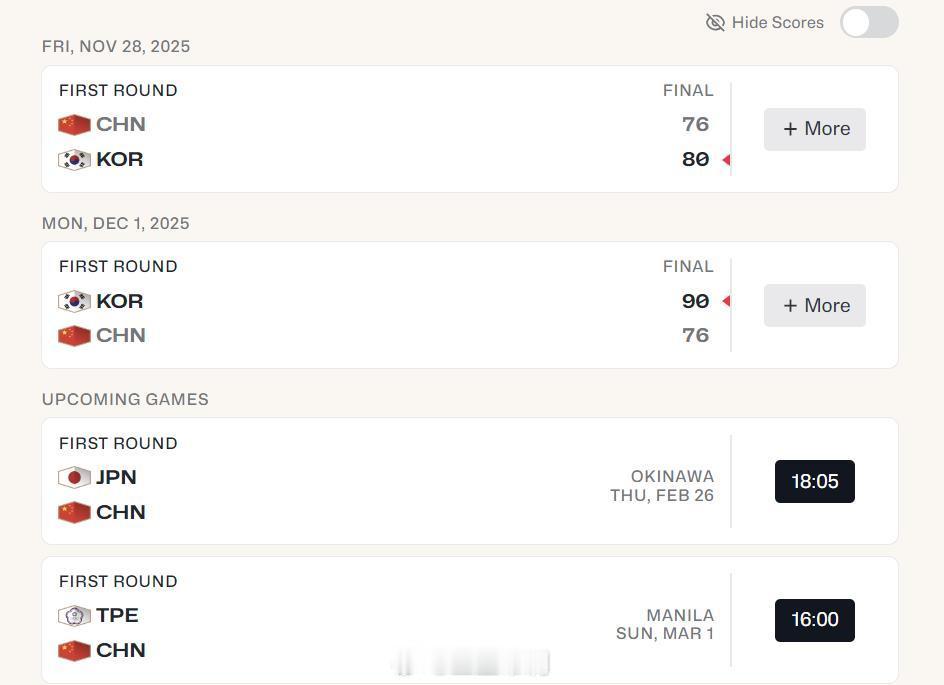Click the crossed-eye Hide Scores icon
Image resolution: width=944 pixels, height=685 pixels.
tap(715, 23)
